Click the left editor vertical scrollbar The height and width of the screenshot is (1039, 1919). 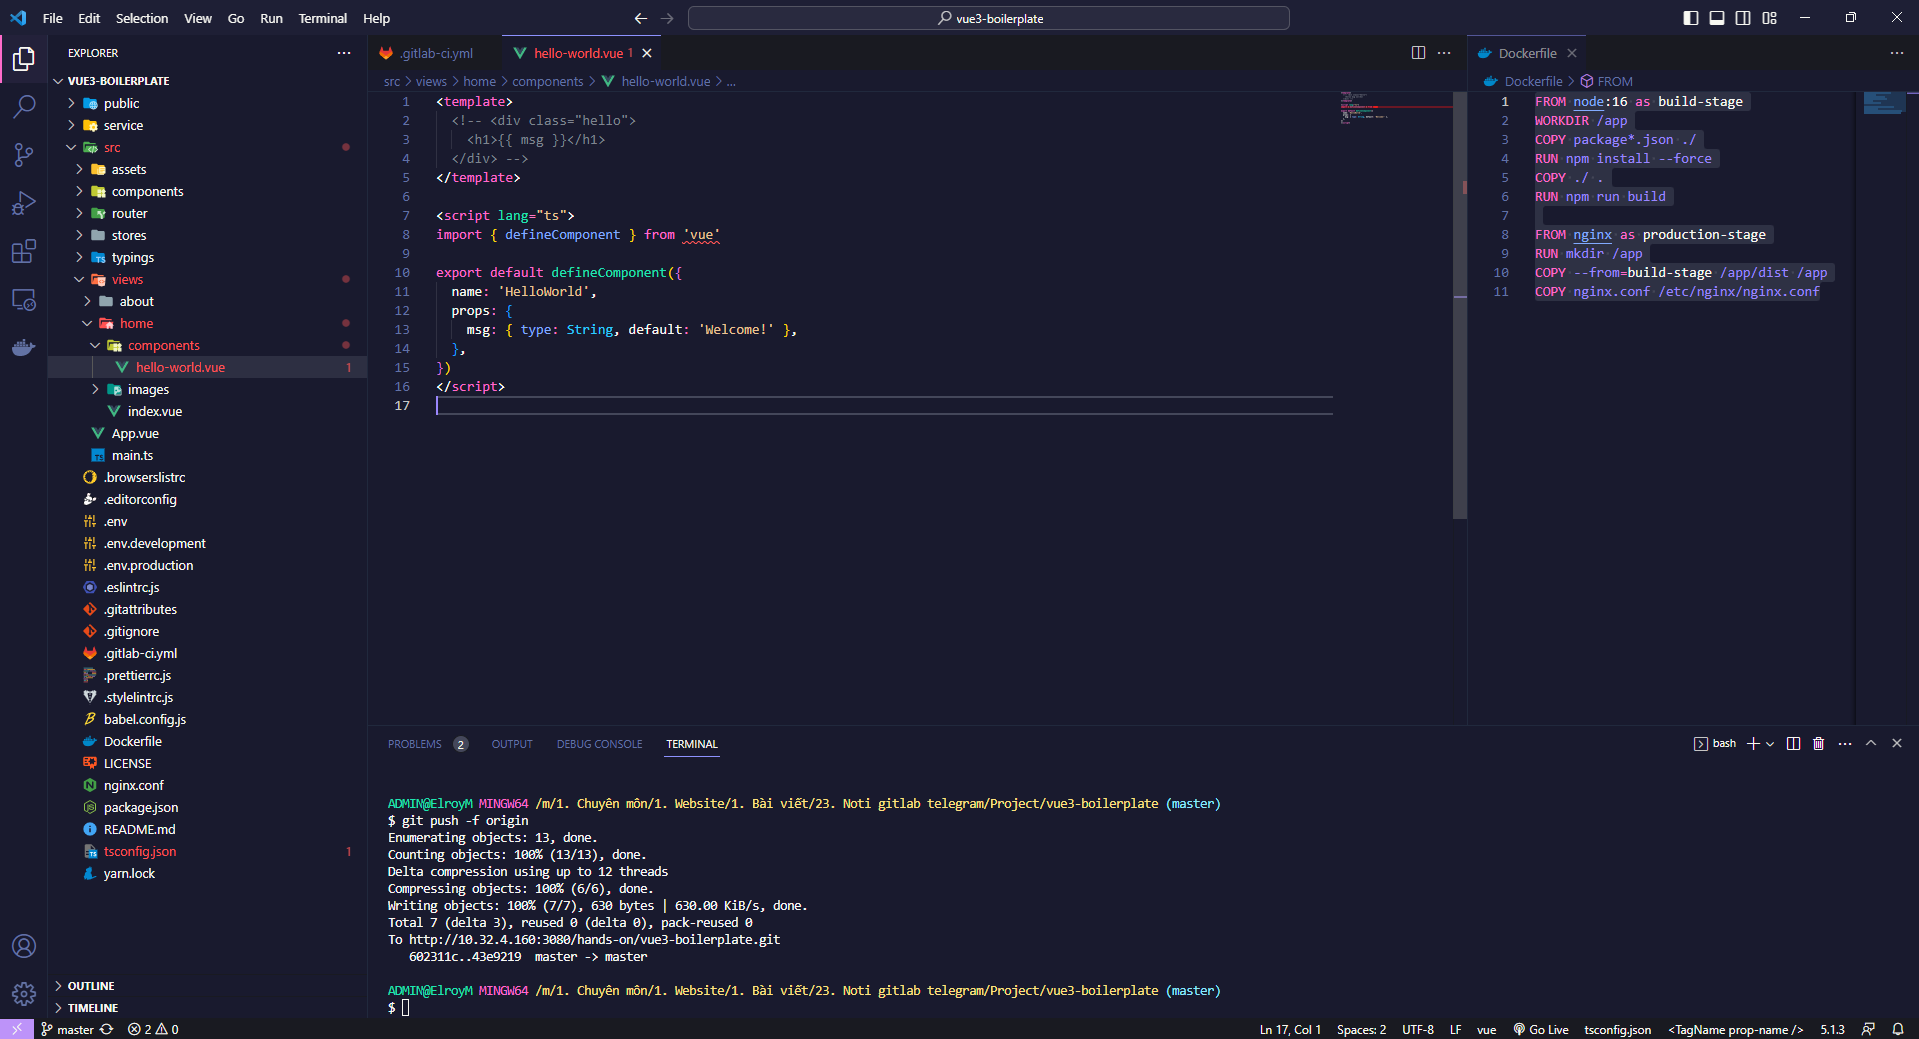tap(1460, 305)
